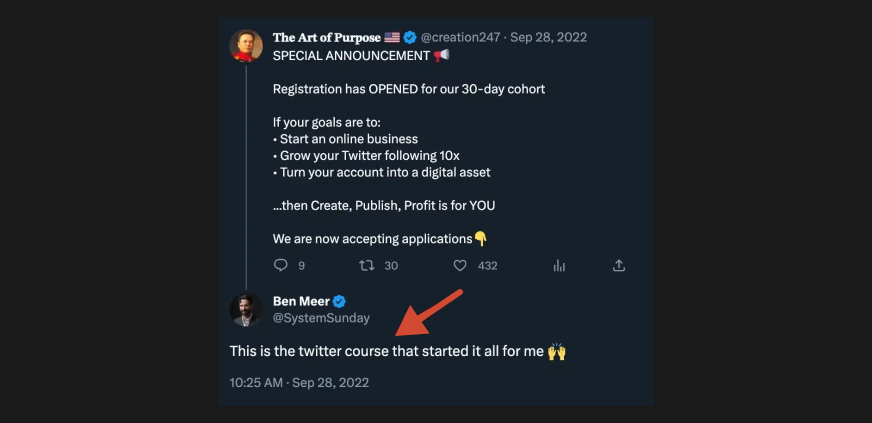Click the megaphone emoji after SPECIAL ANNOUNCEMENT
Viewport: 872px width, 423px height.
pos(442,55)
